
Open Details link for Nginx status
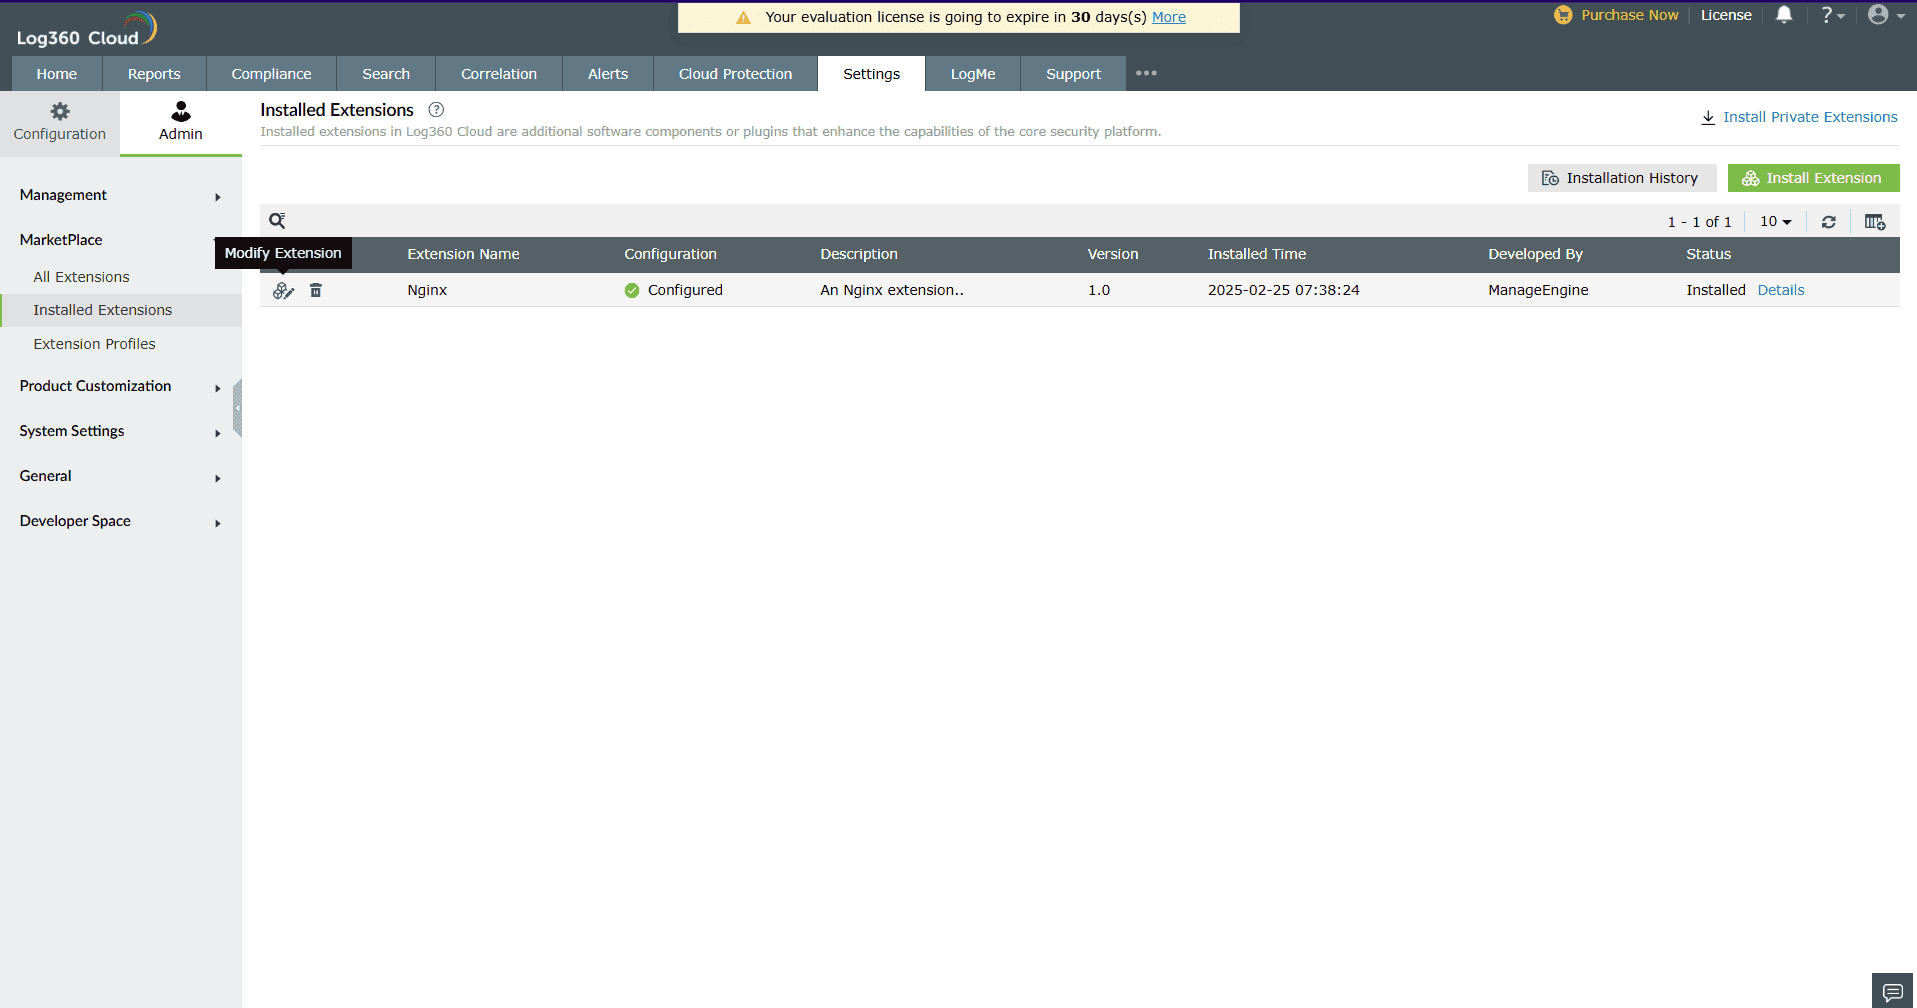(x=1781, y=290)
